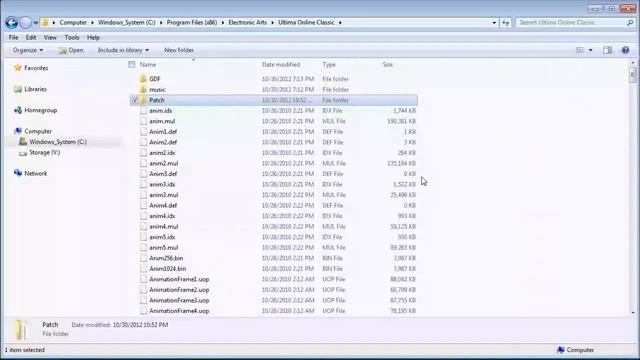Click Electronic Arts in address breadcrumb
Image resolution: width=640 pixels, height=360 pixels.
(x=247, y=23)
